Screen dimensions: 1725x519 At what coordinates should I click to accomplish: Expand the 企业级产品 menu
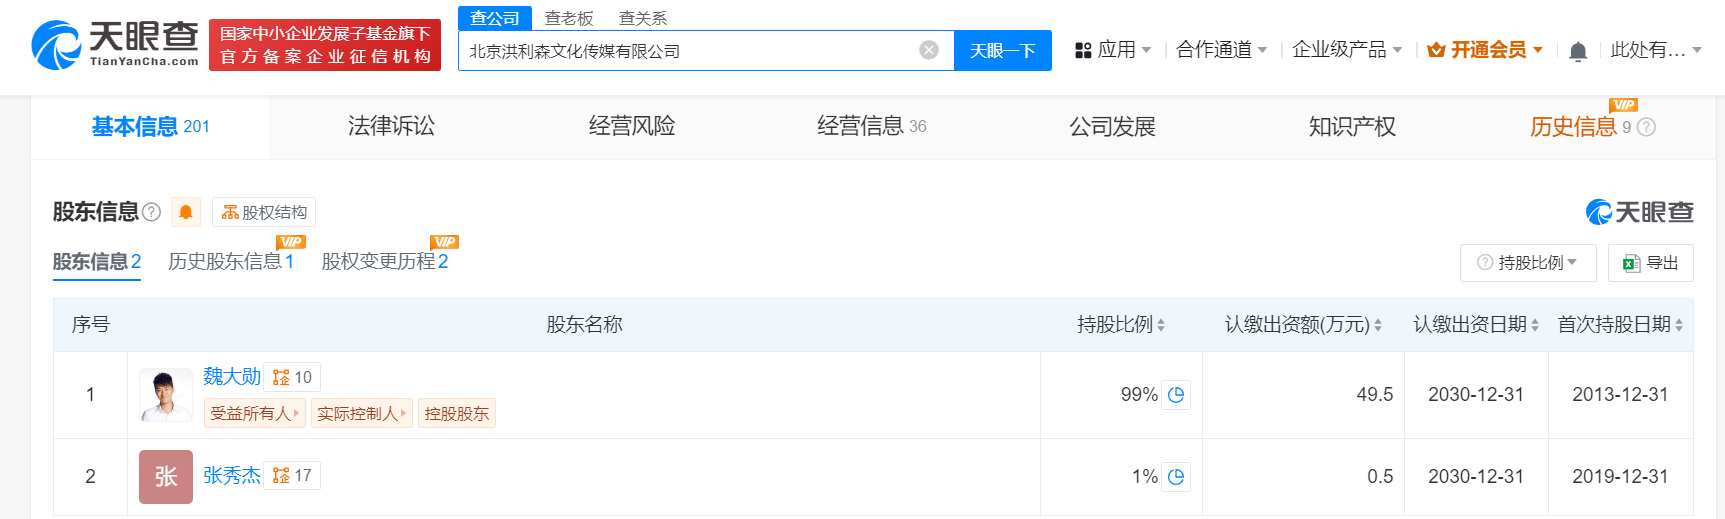[1347, 50]
